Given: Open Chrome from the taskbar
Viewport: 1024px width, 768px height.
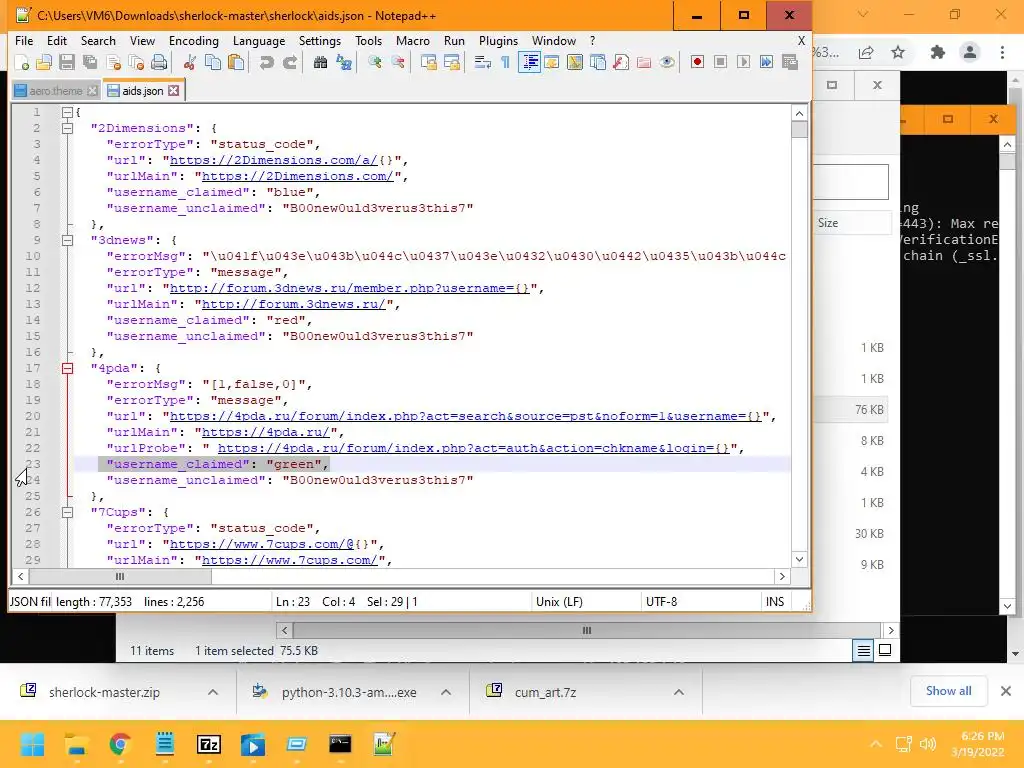Looking at the screenshot, I should point(120,744).
